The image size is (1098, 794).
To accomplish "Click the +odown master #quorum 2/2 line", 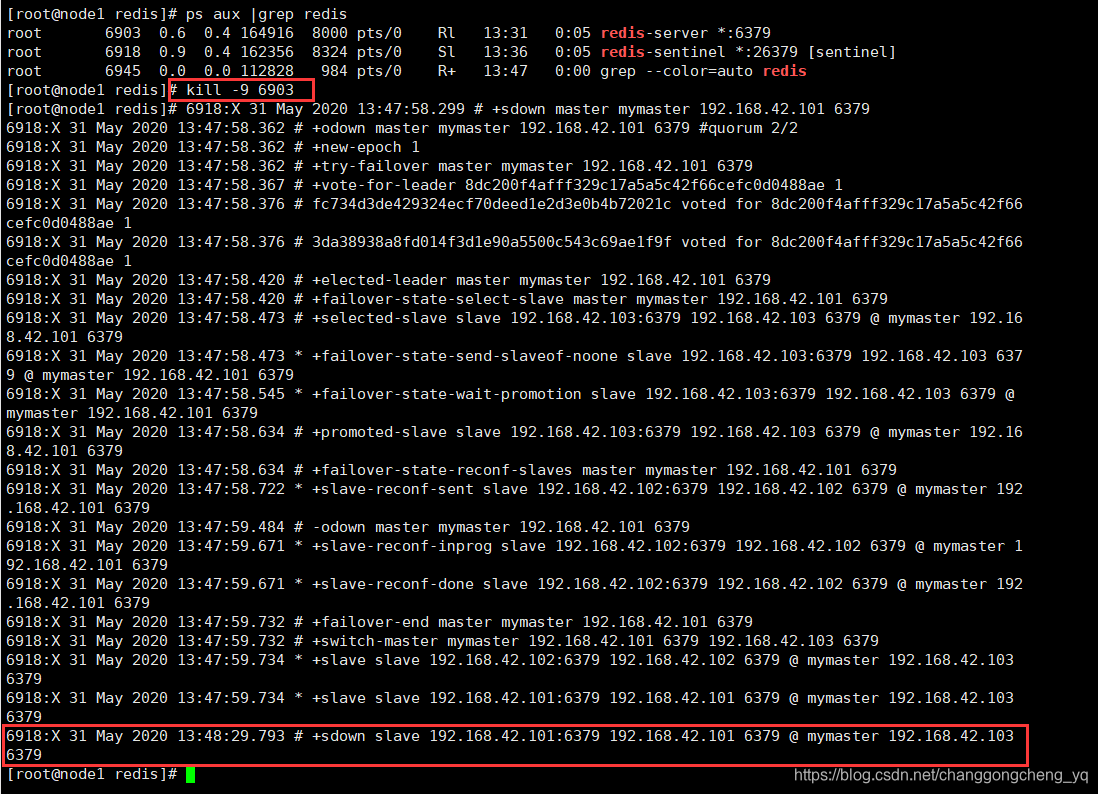I will (x=402, y=127).
